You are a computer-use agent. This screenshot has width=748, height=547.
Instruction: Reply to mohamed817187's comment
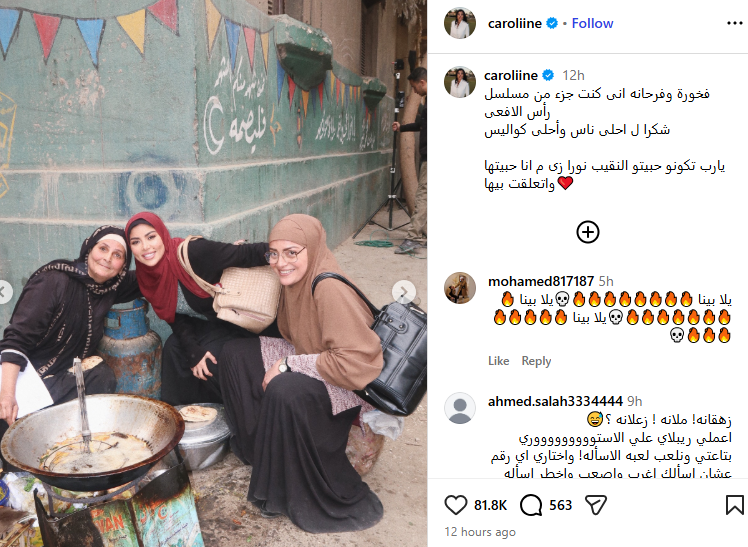coord(536,361)
